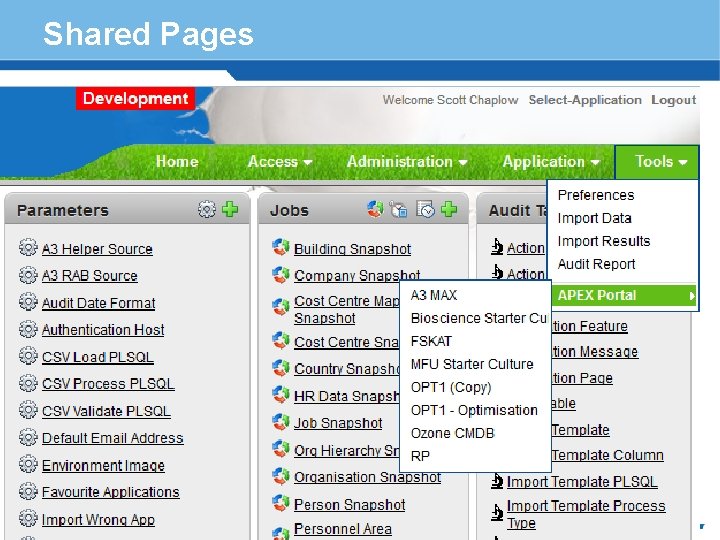Click the gear icon in the Parameters header
720x540 pixels.
coord(207,209)
